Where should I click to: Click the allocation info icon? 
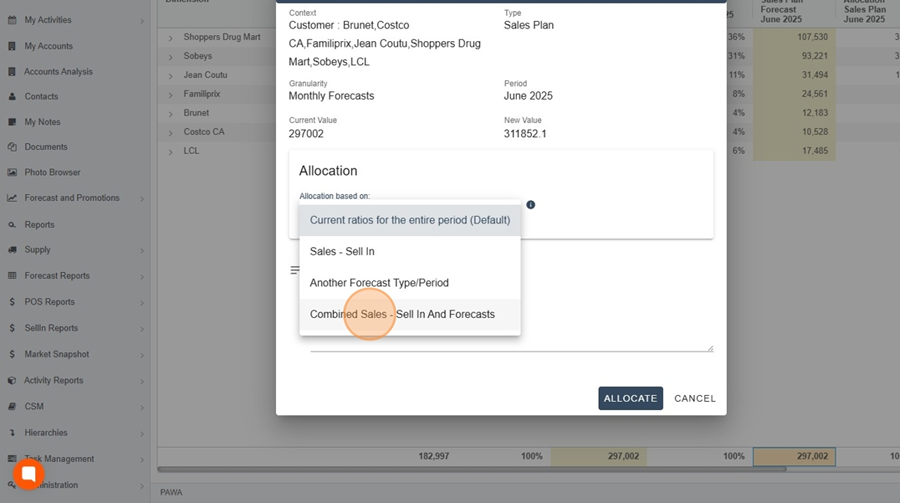tap(530, 205)
